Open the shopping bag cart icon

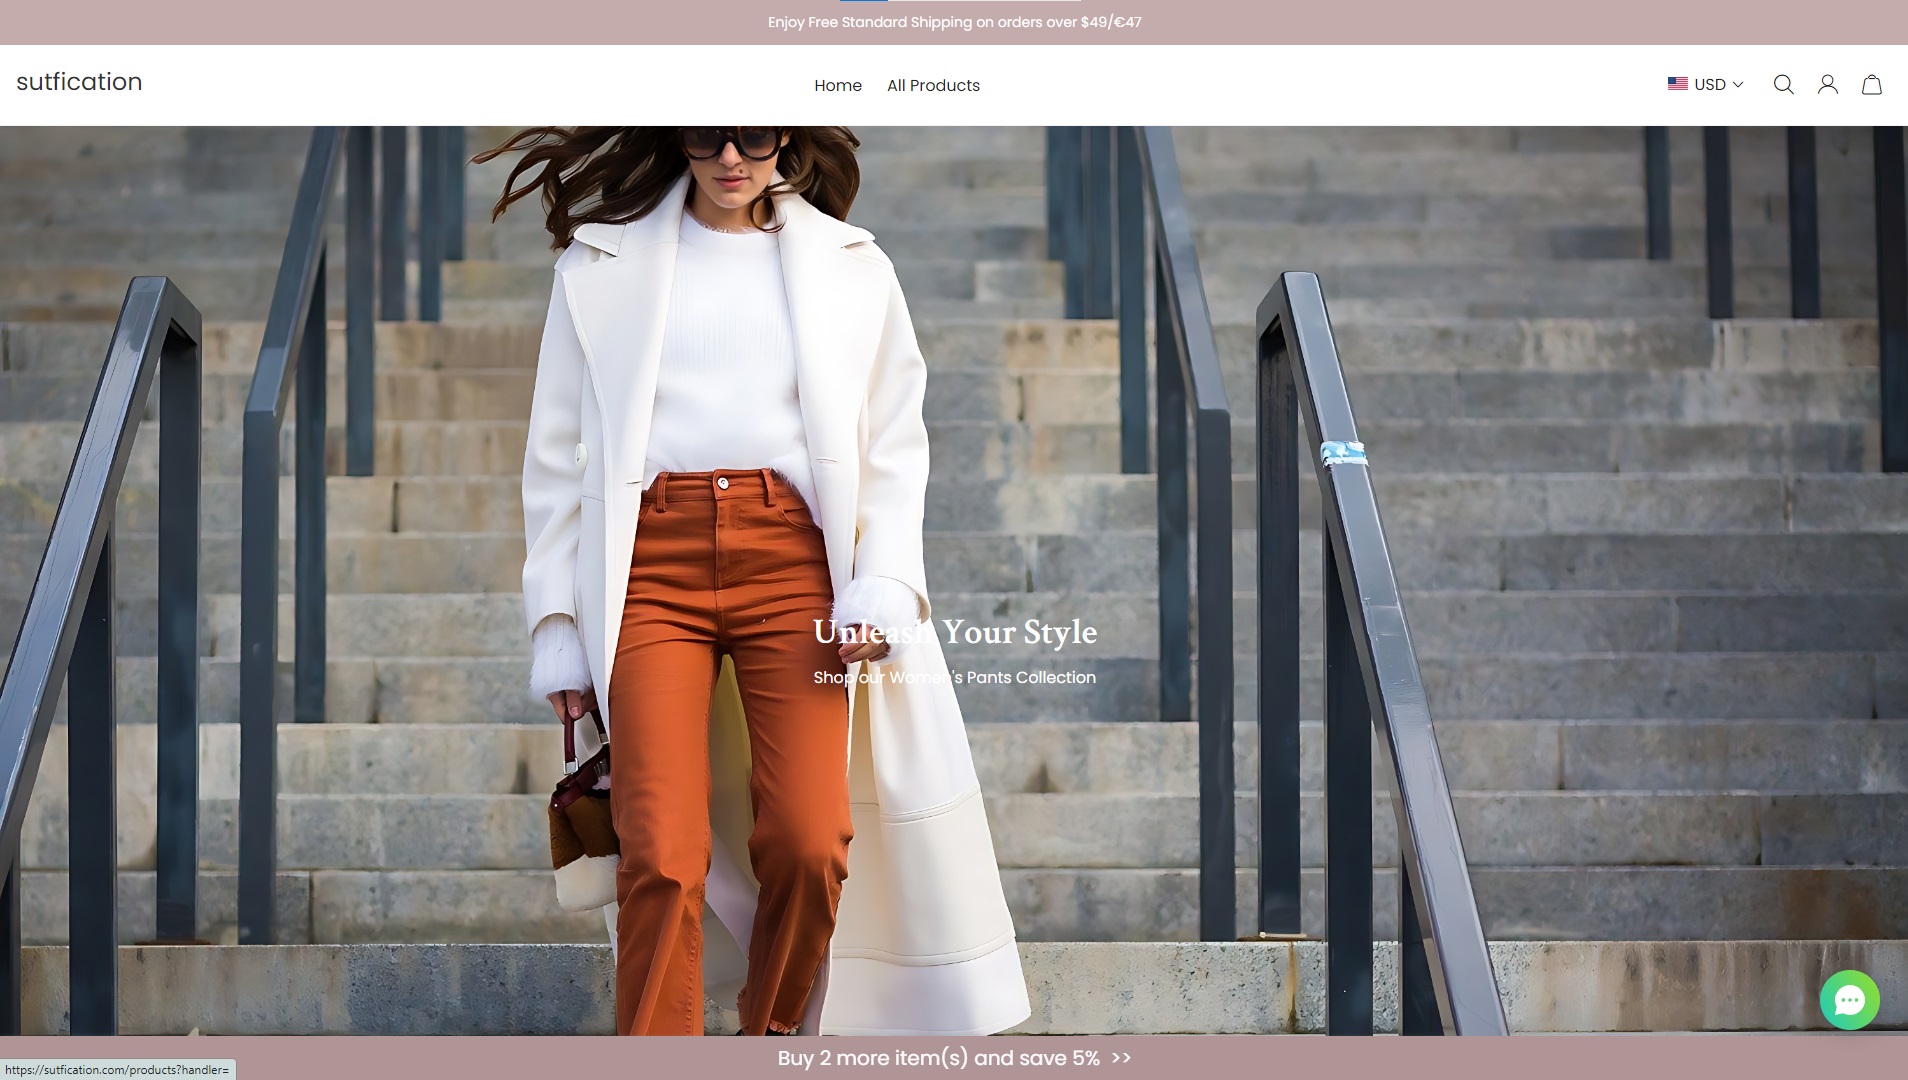click(1871, 85)
